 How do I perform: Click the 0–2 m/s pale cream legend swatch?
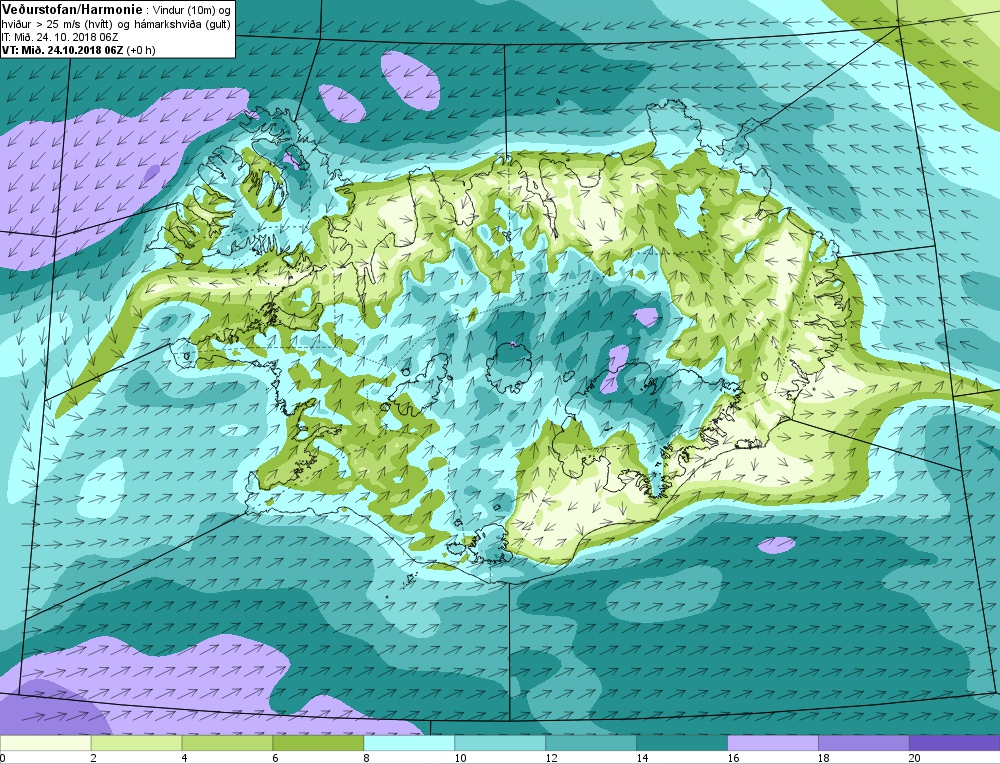46,743
